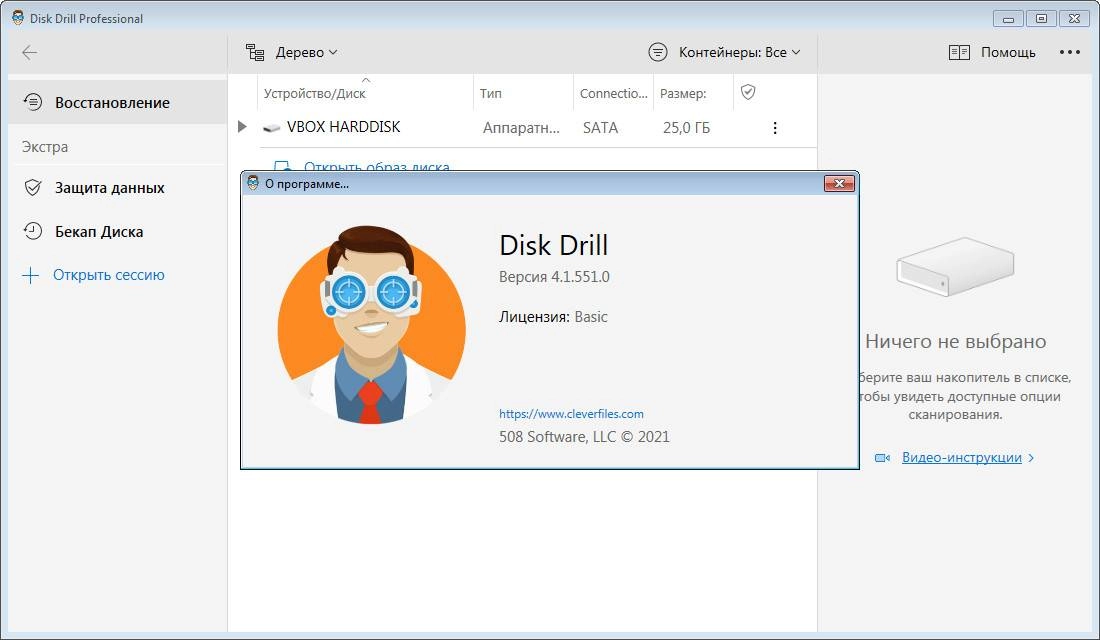The width and height of the screenshot is (1100, 640).
Task: Sort by Размер column header
Action: click(683, 93)
